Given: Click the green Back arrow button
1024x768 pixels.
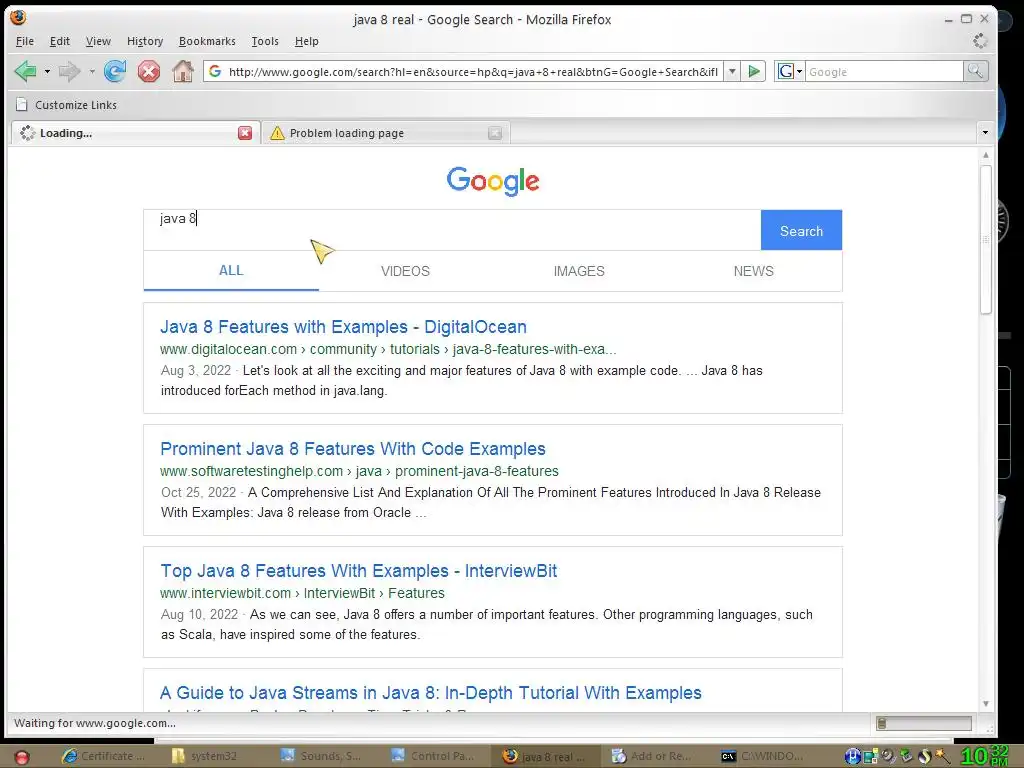Looking at the screenshot, I should 25,71.
